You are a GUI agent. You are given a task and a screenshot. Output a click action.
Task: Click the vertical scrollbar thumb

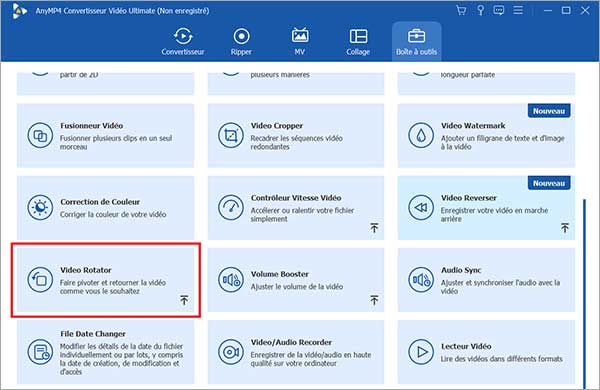(x=585, y=294)
